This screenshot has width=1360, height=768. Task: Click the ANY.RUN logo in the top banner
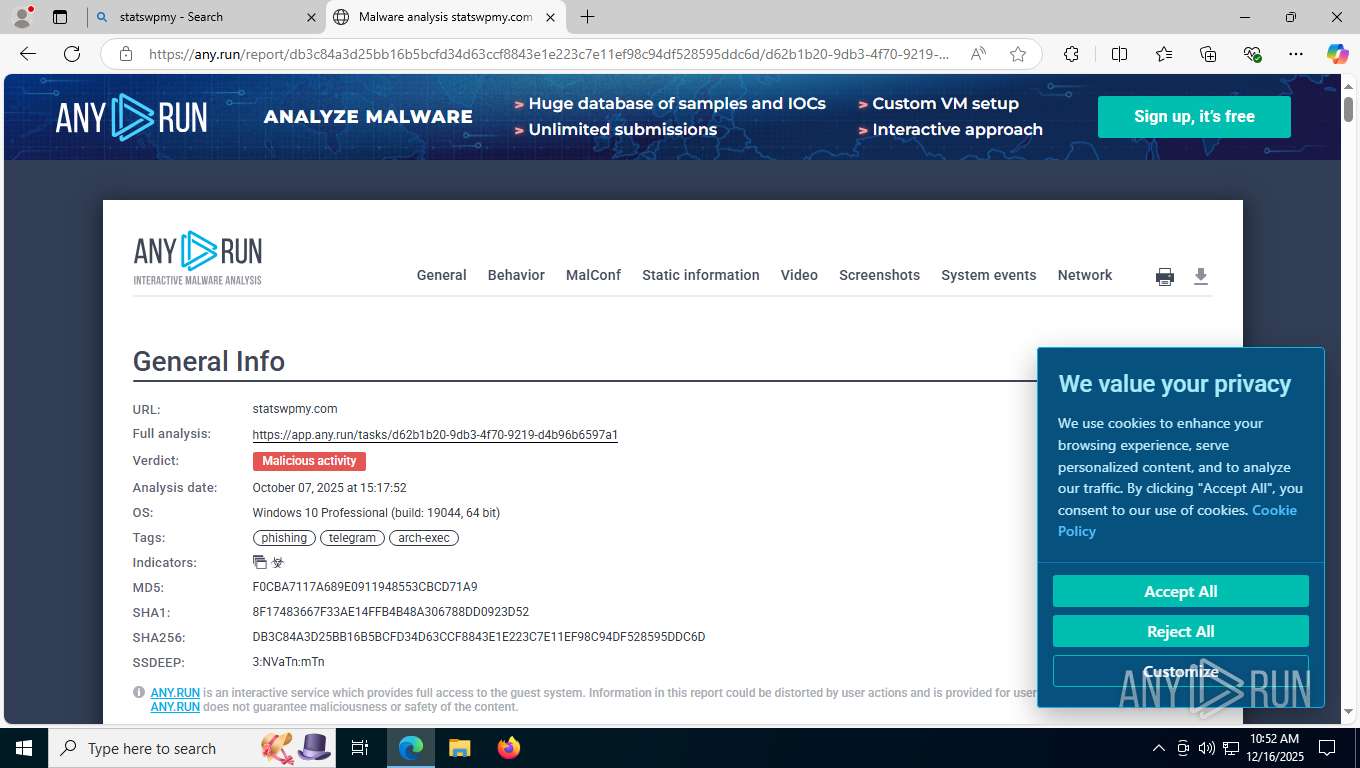(131, 117)
